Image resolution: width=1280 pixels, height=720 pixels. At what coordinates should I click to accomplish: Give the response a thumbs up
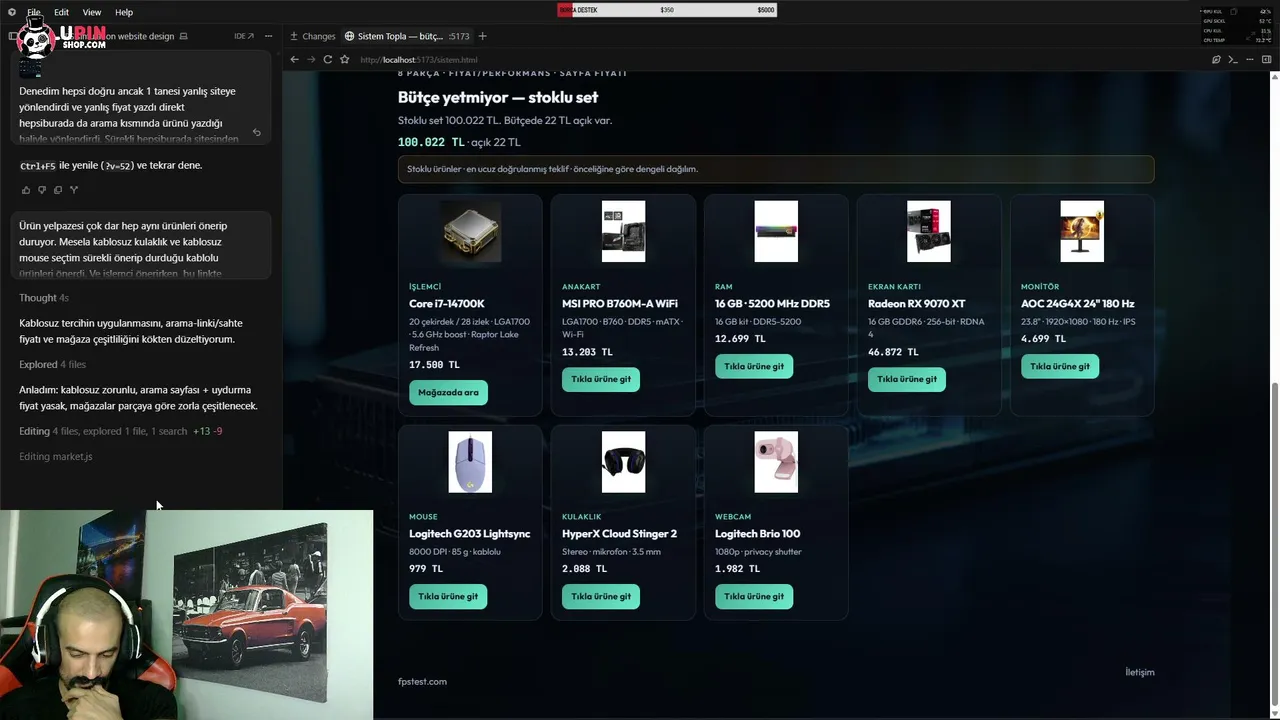pos(26,190)
